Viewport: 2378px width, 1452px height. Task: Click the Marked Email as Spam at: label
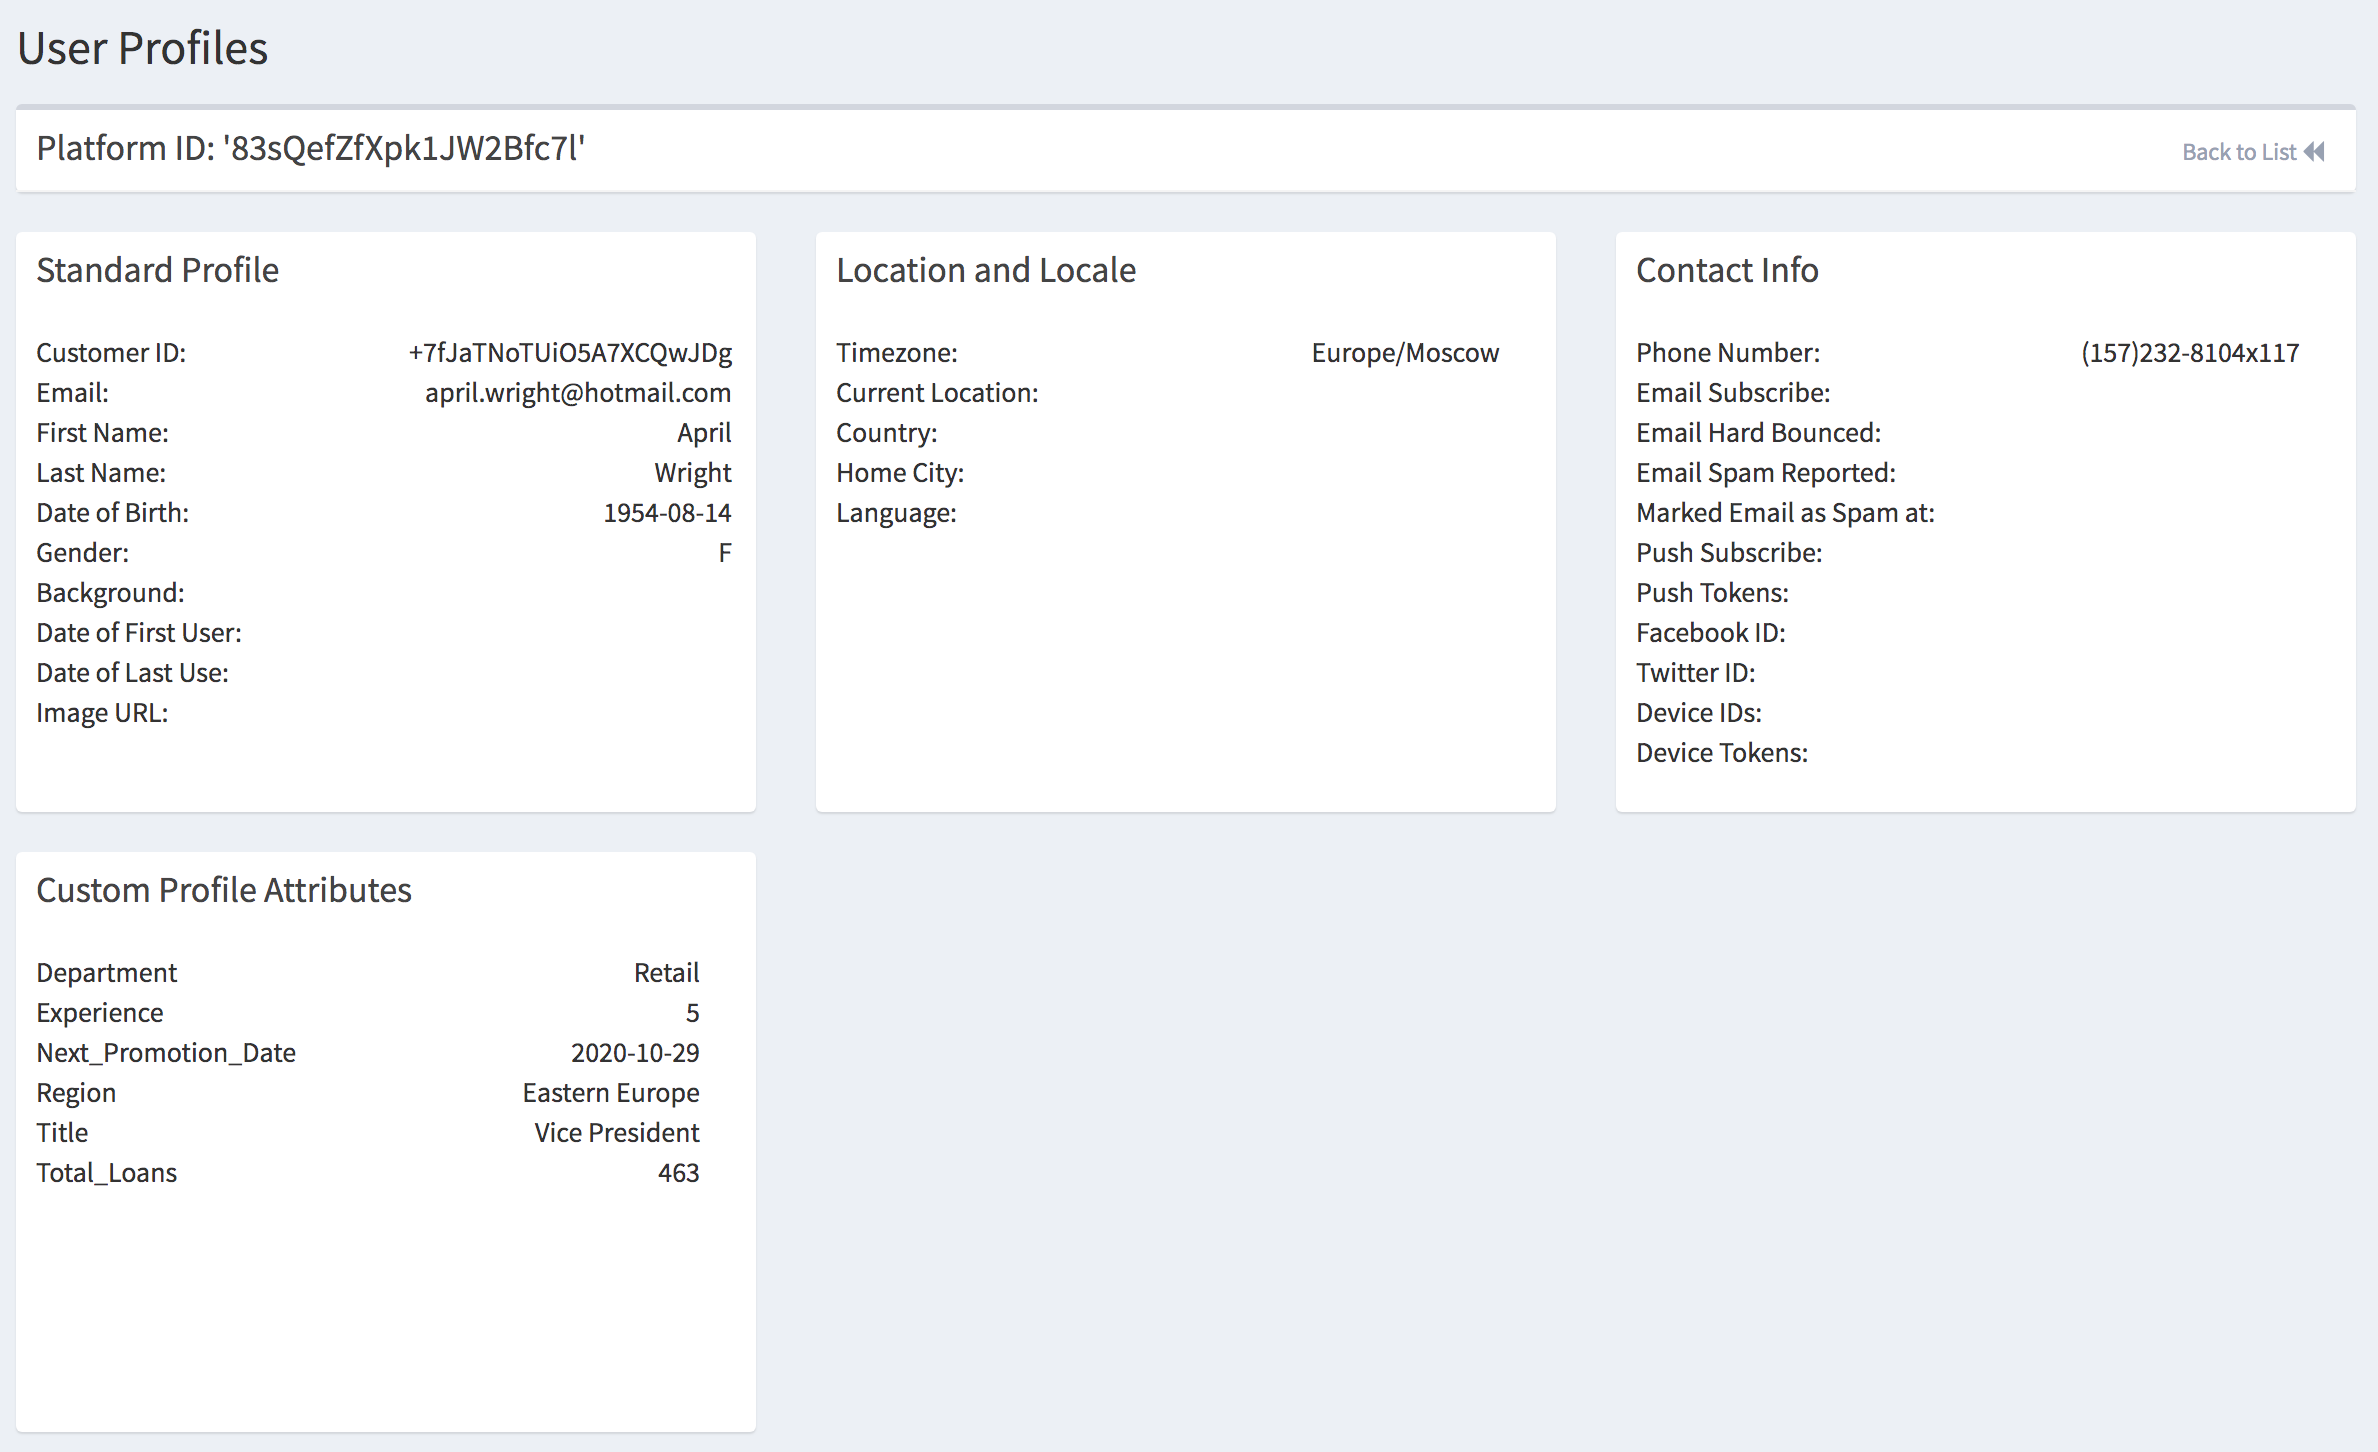tap(1786, 513)
